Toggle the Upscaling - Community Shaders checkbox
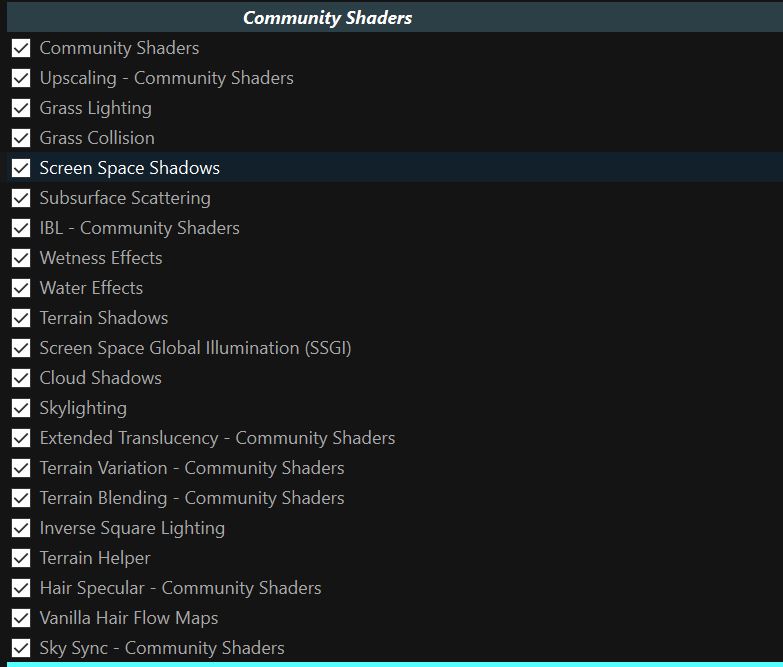The height and width of the screenshot is (667, 783). click(21, 78)
